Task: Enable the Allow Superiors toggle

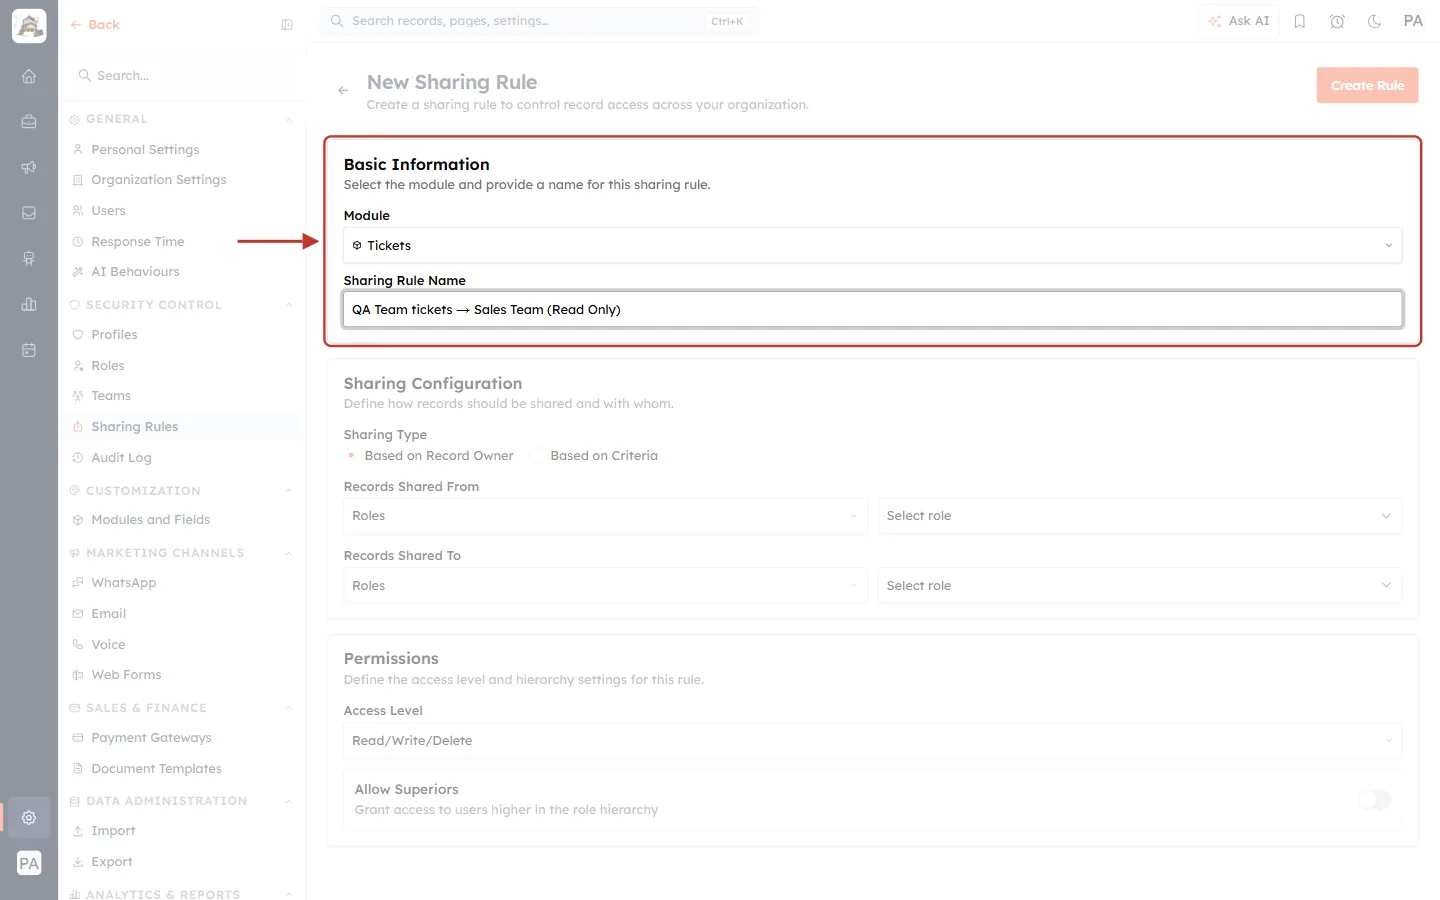Action: 1375,799
